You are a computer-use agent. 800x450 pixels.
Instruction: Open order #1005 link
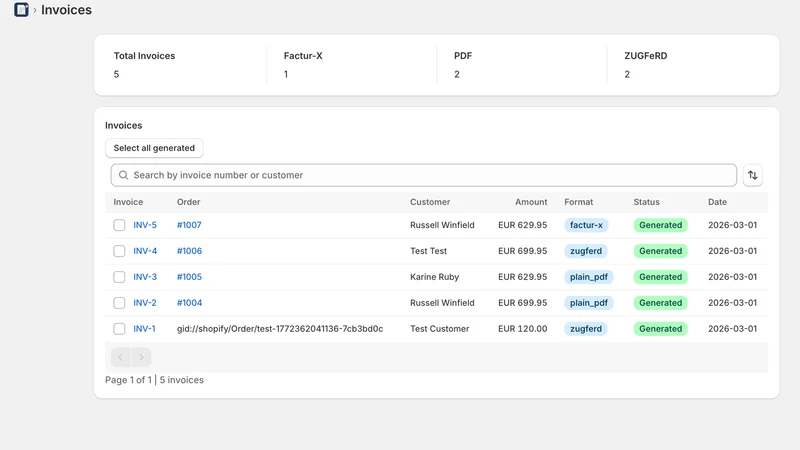(x=189, y=277)
